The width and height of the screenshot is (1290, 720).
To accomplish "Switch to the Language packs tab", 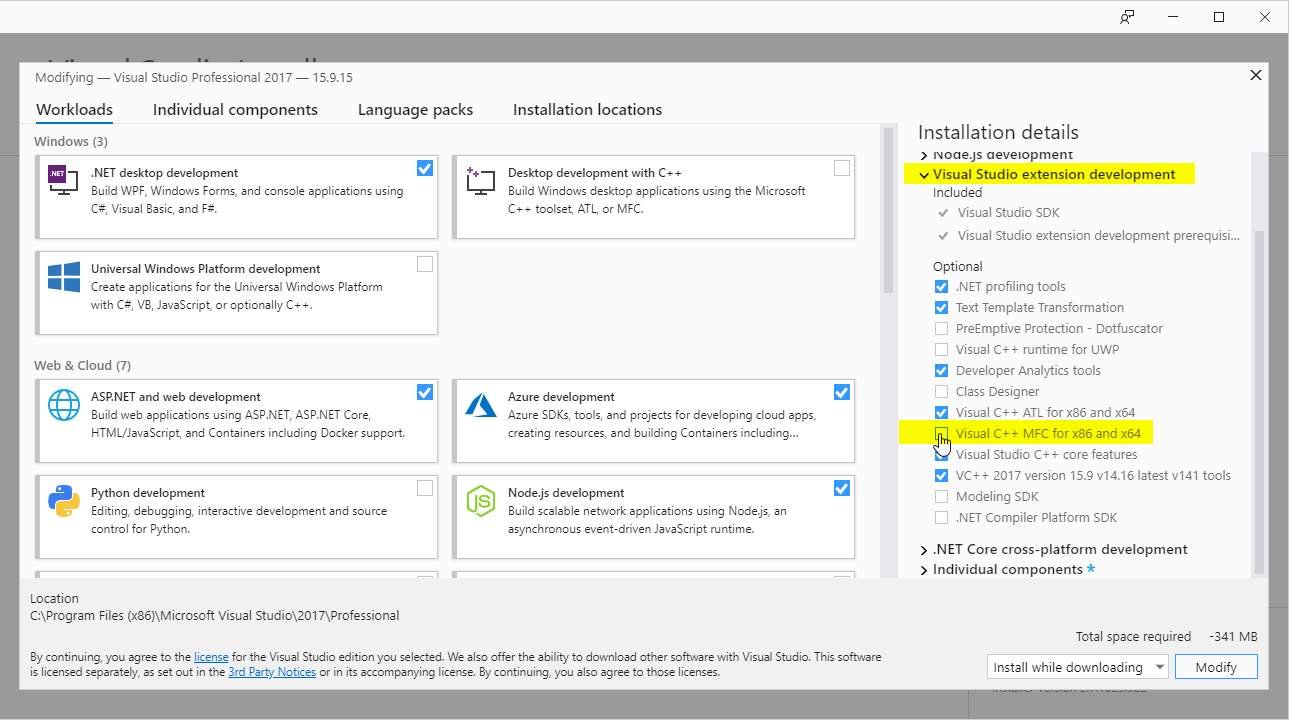I will [415, 110].
